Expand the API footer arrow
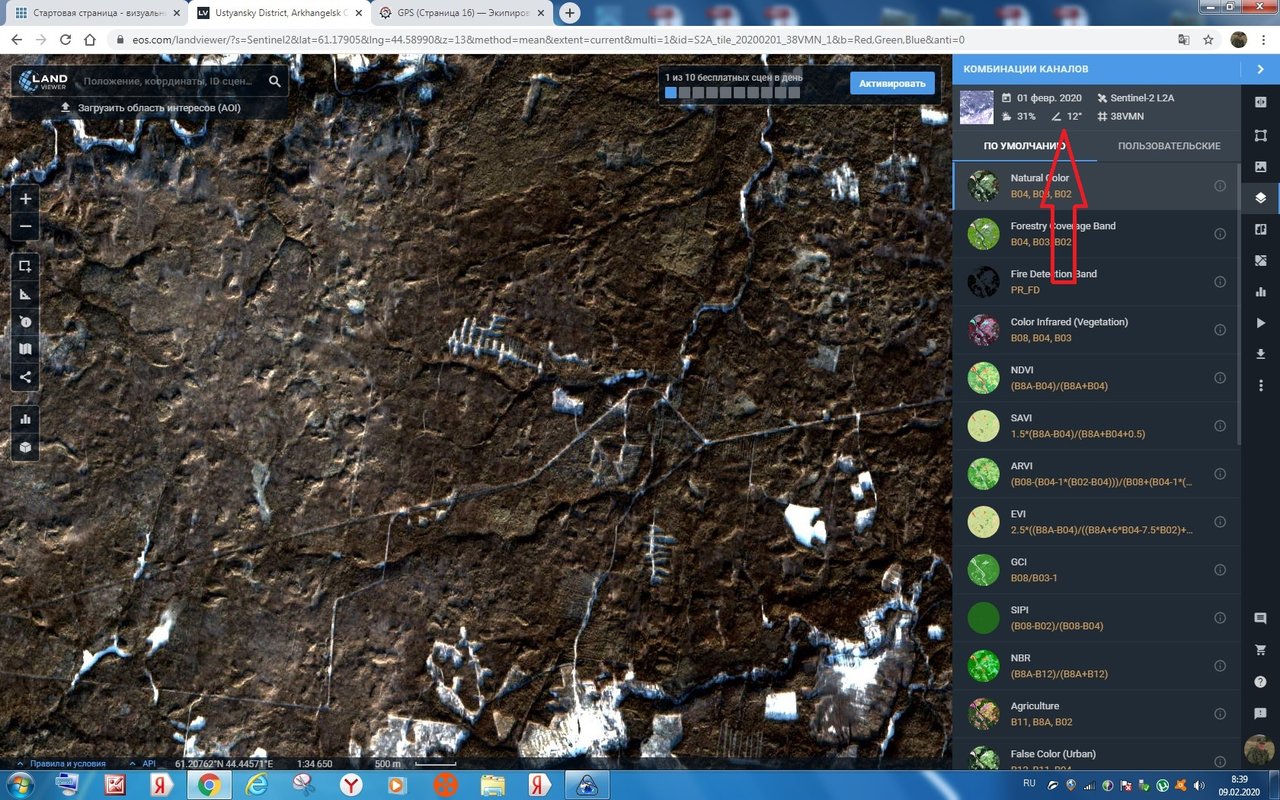Screen dimensions: 1280x800 click(133, 763)
